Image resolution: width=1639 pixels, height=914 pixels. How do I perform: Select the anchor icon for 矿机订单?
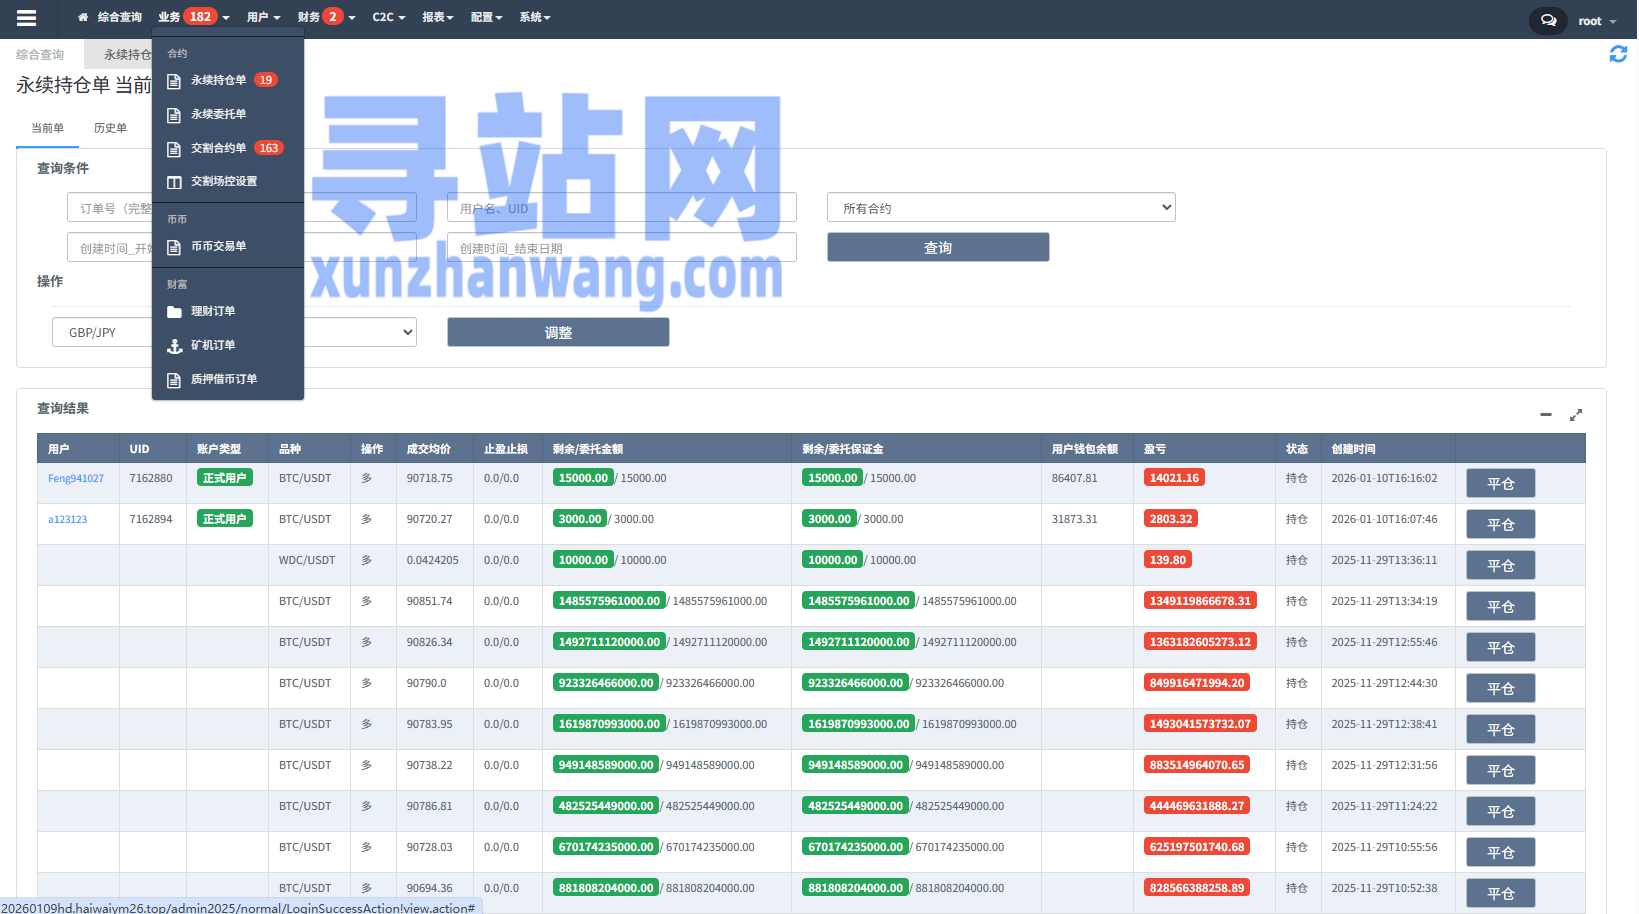(175, 345)
